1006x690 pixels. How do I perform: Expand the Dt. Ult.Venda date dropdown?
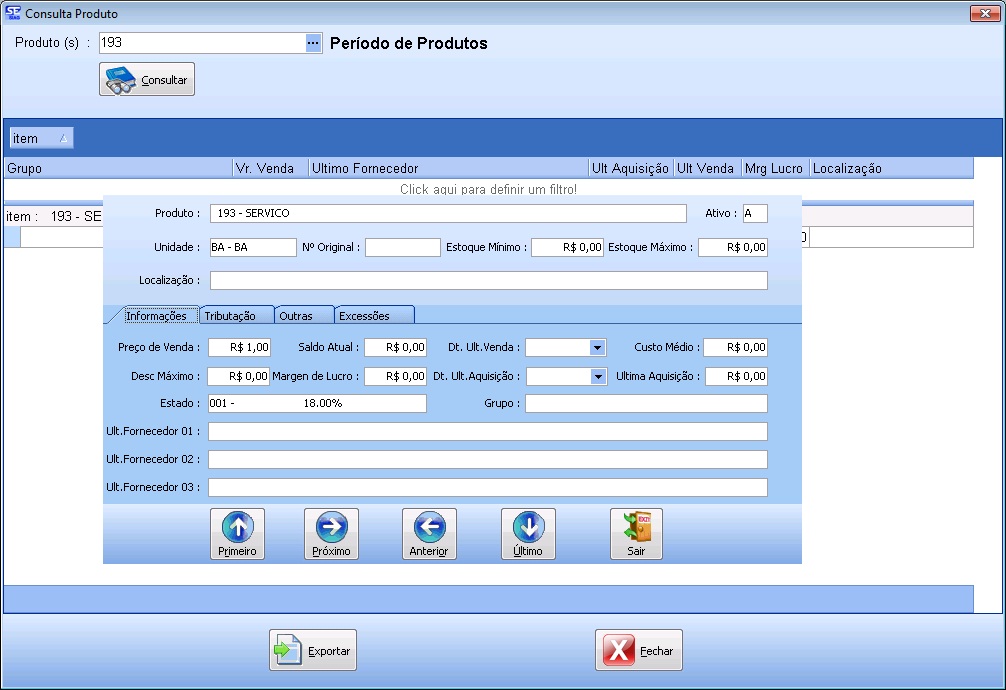pos(598,348)
